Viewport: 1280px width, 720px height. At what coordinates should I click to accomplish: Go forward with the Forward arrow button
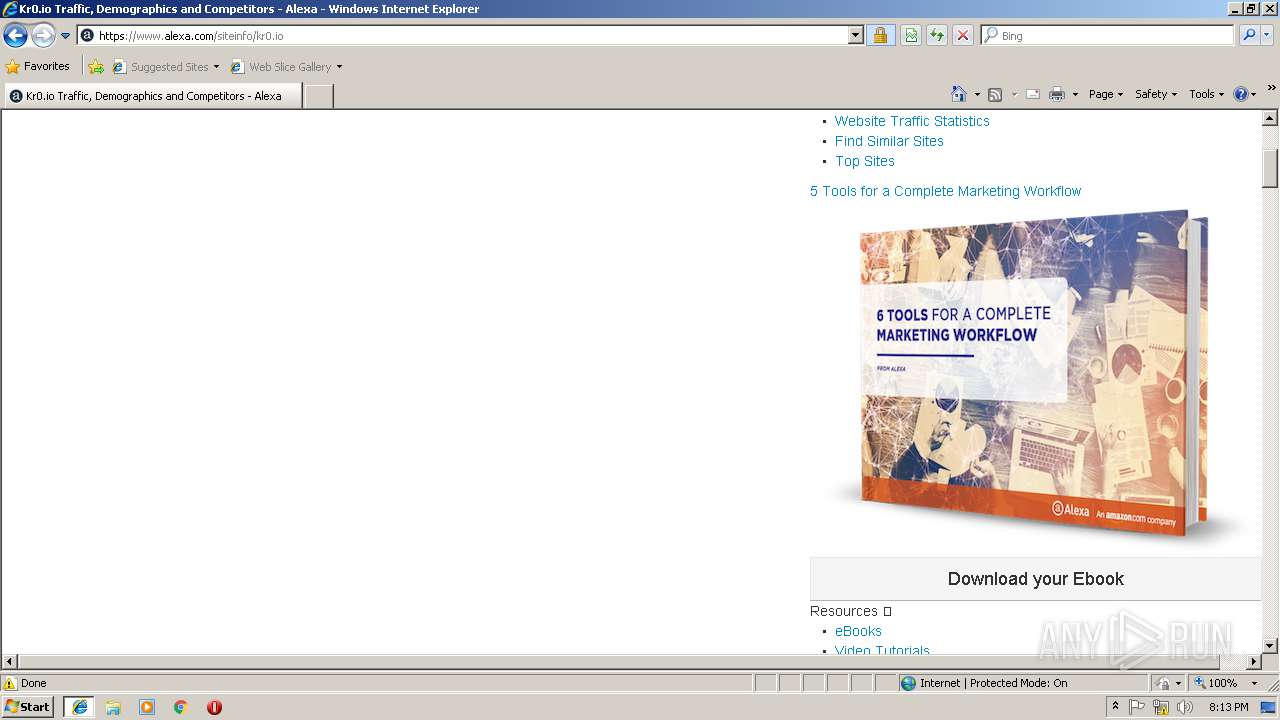[43, 36]
